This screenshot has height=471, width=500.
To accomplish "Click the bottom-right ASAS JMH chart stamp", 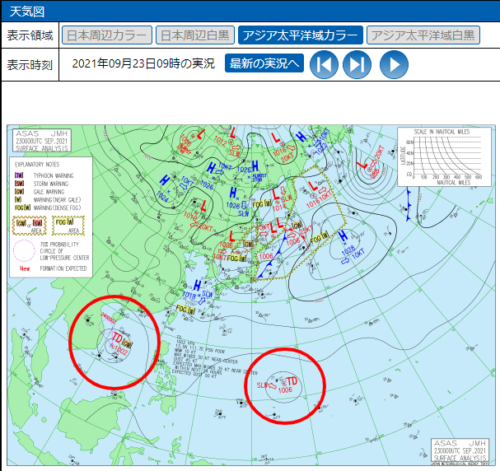I will (460, 450).
